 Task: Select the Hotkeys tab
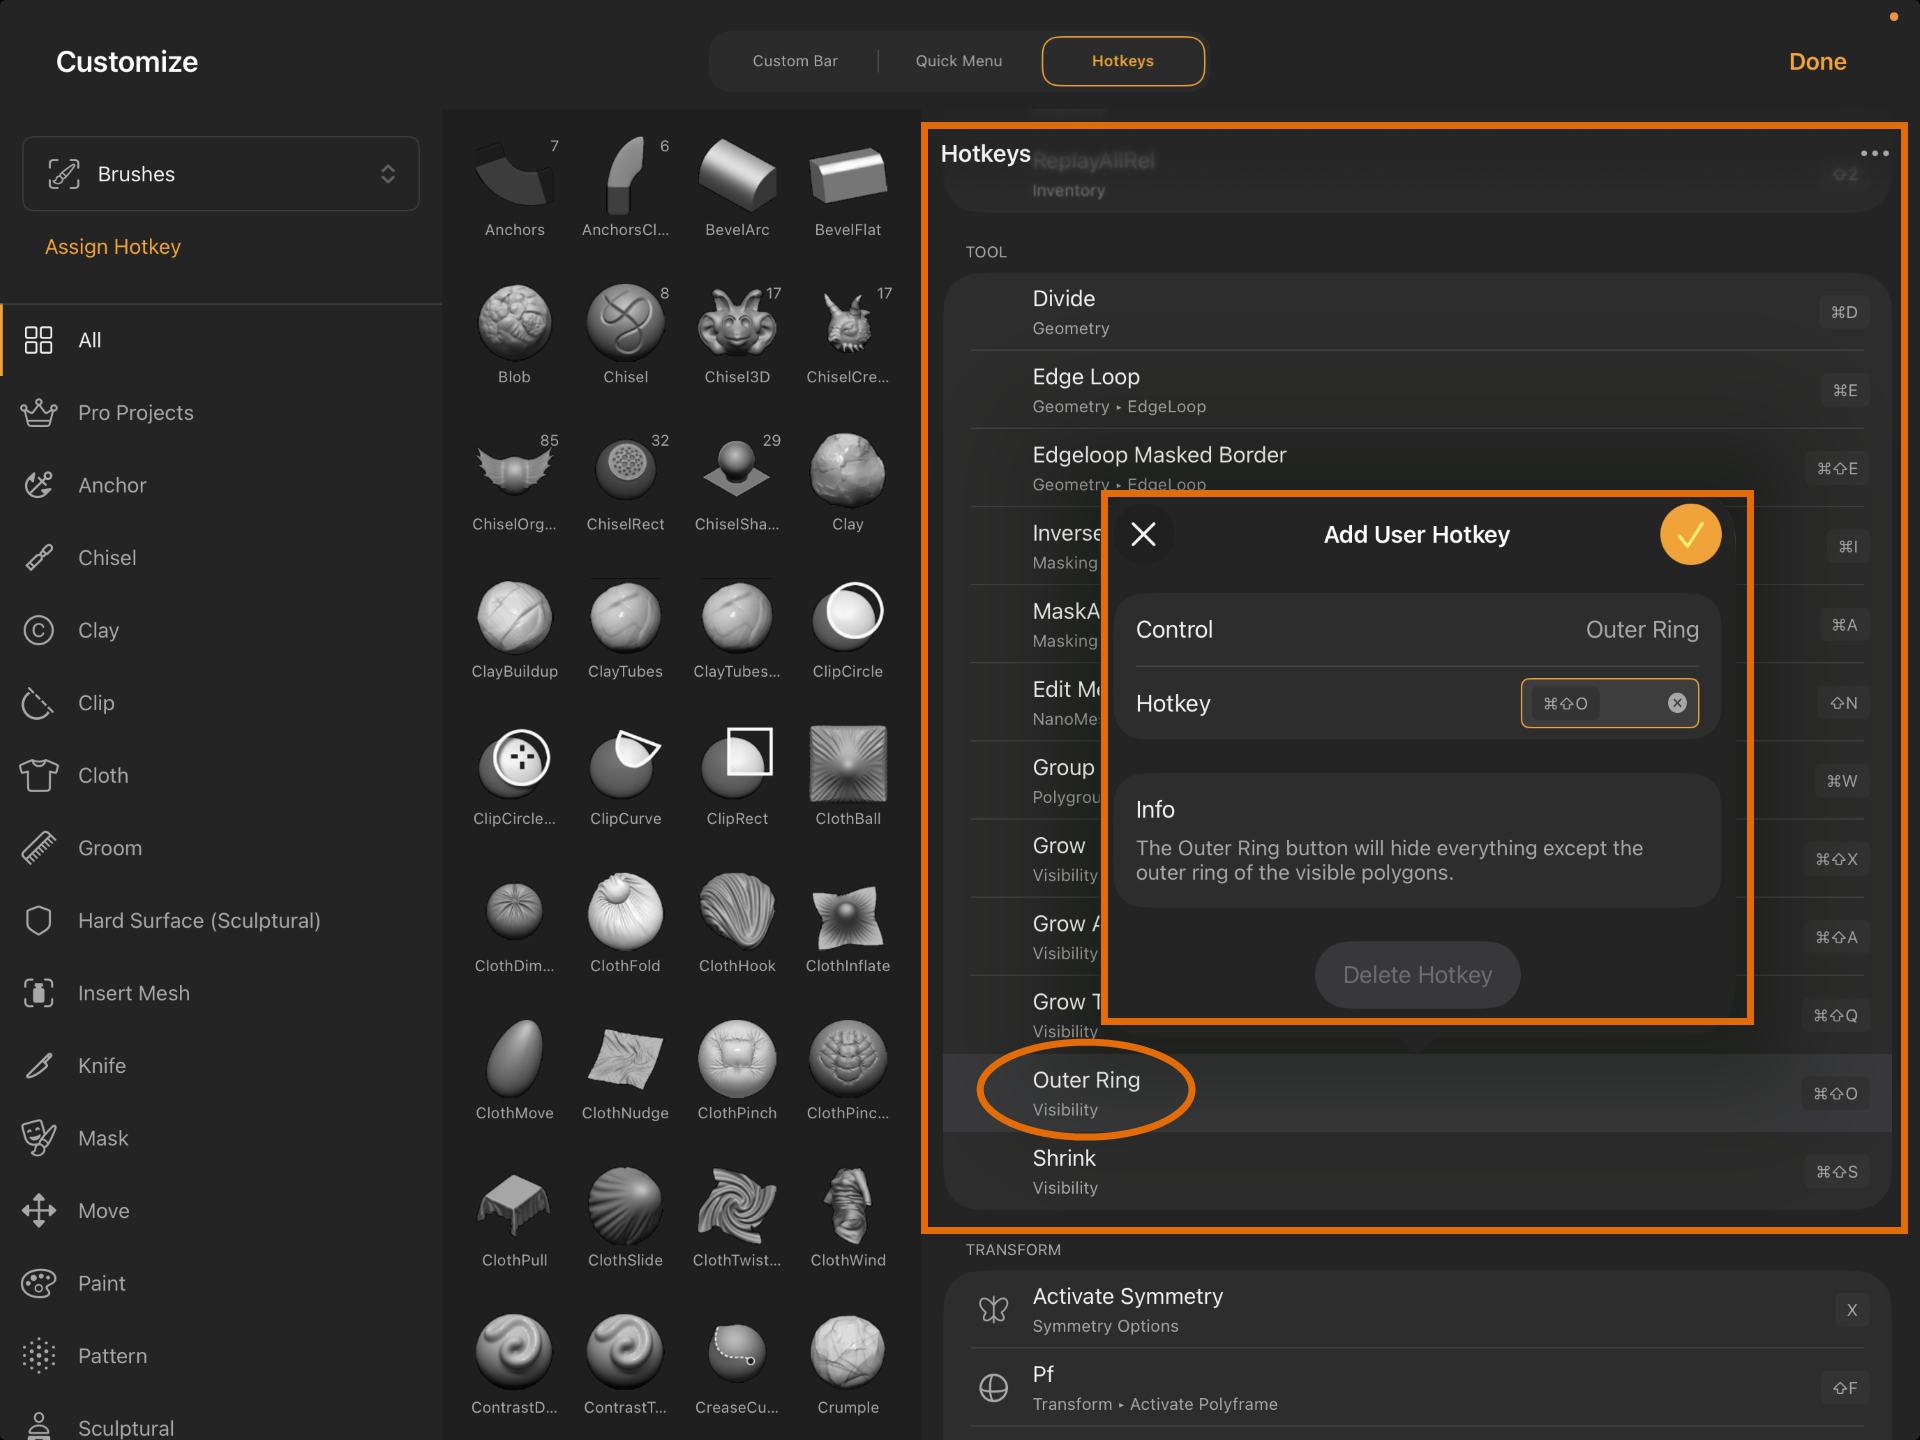coord(1123,61)
